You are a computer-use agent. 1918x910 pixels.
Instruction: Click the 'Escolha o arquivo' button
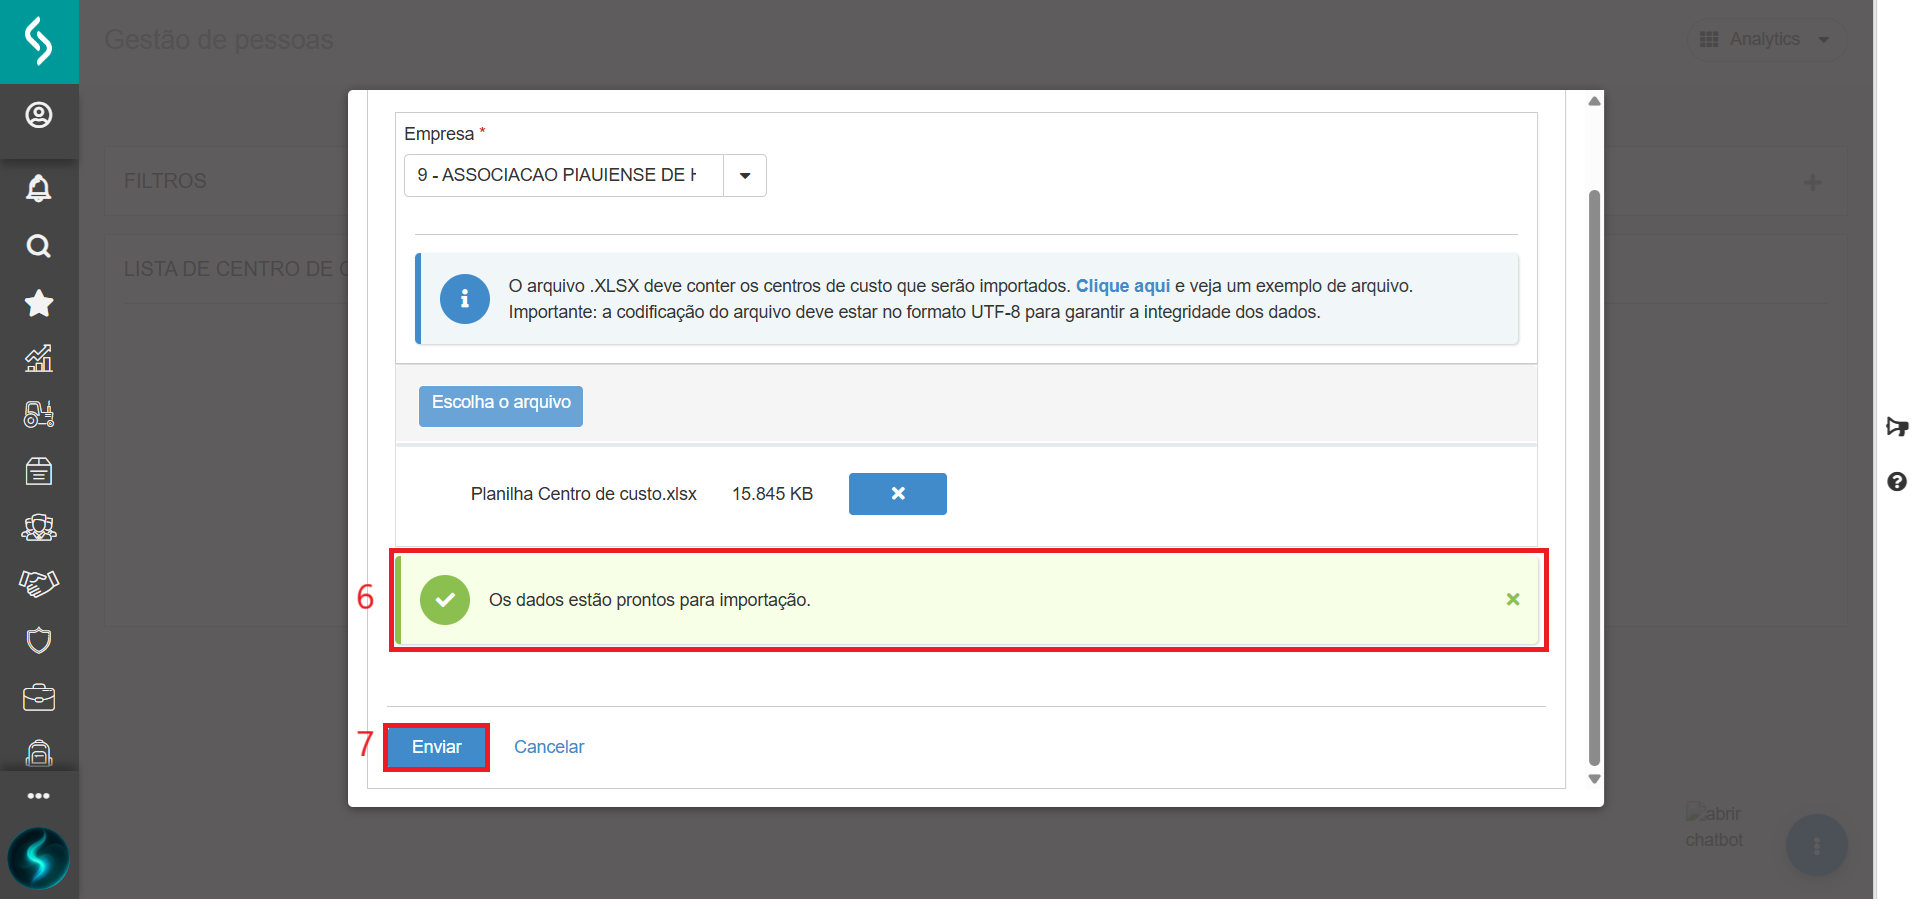click(x=501, y=405)
